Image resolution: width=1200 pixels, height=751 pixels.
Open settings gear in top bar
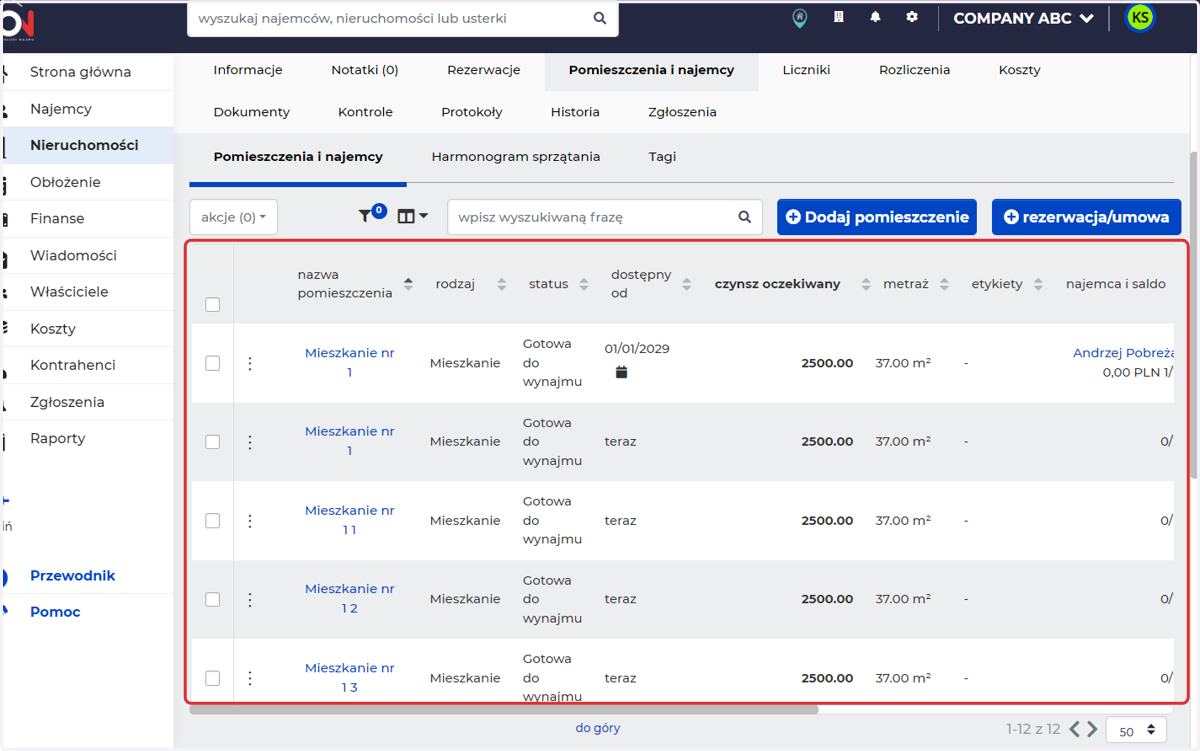click(912, 17)
